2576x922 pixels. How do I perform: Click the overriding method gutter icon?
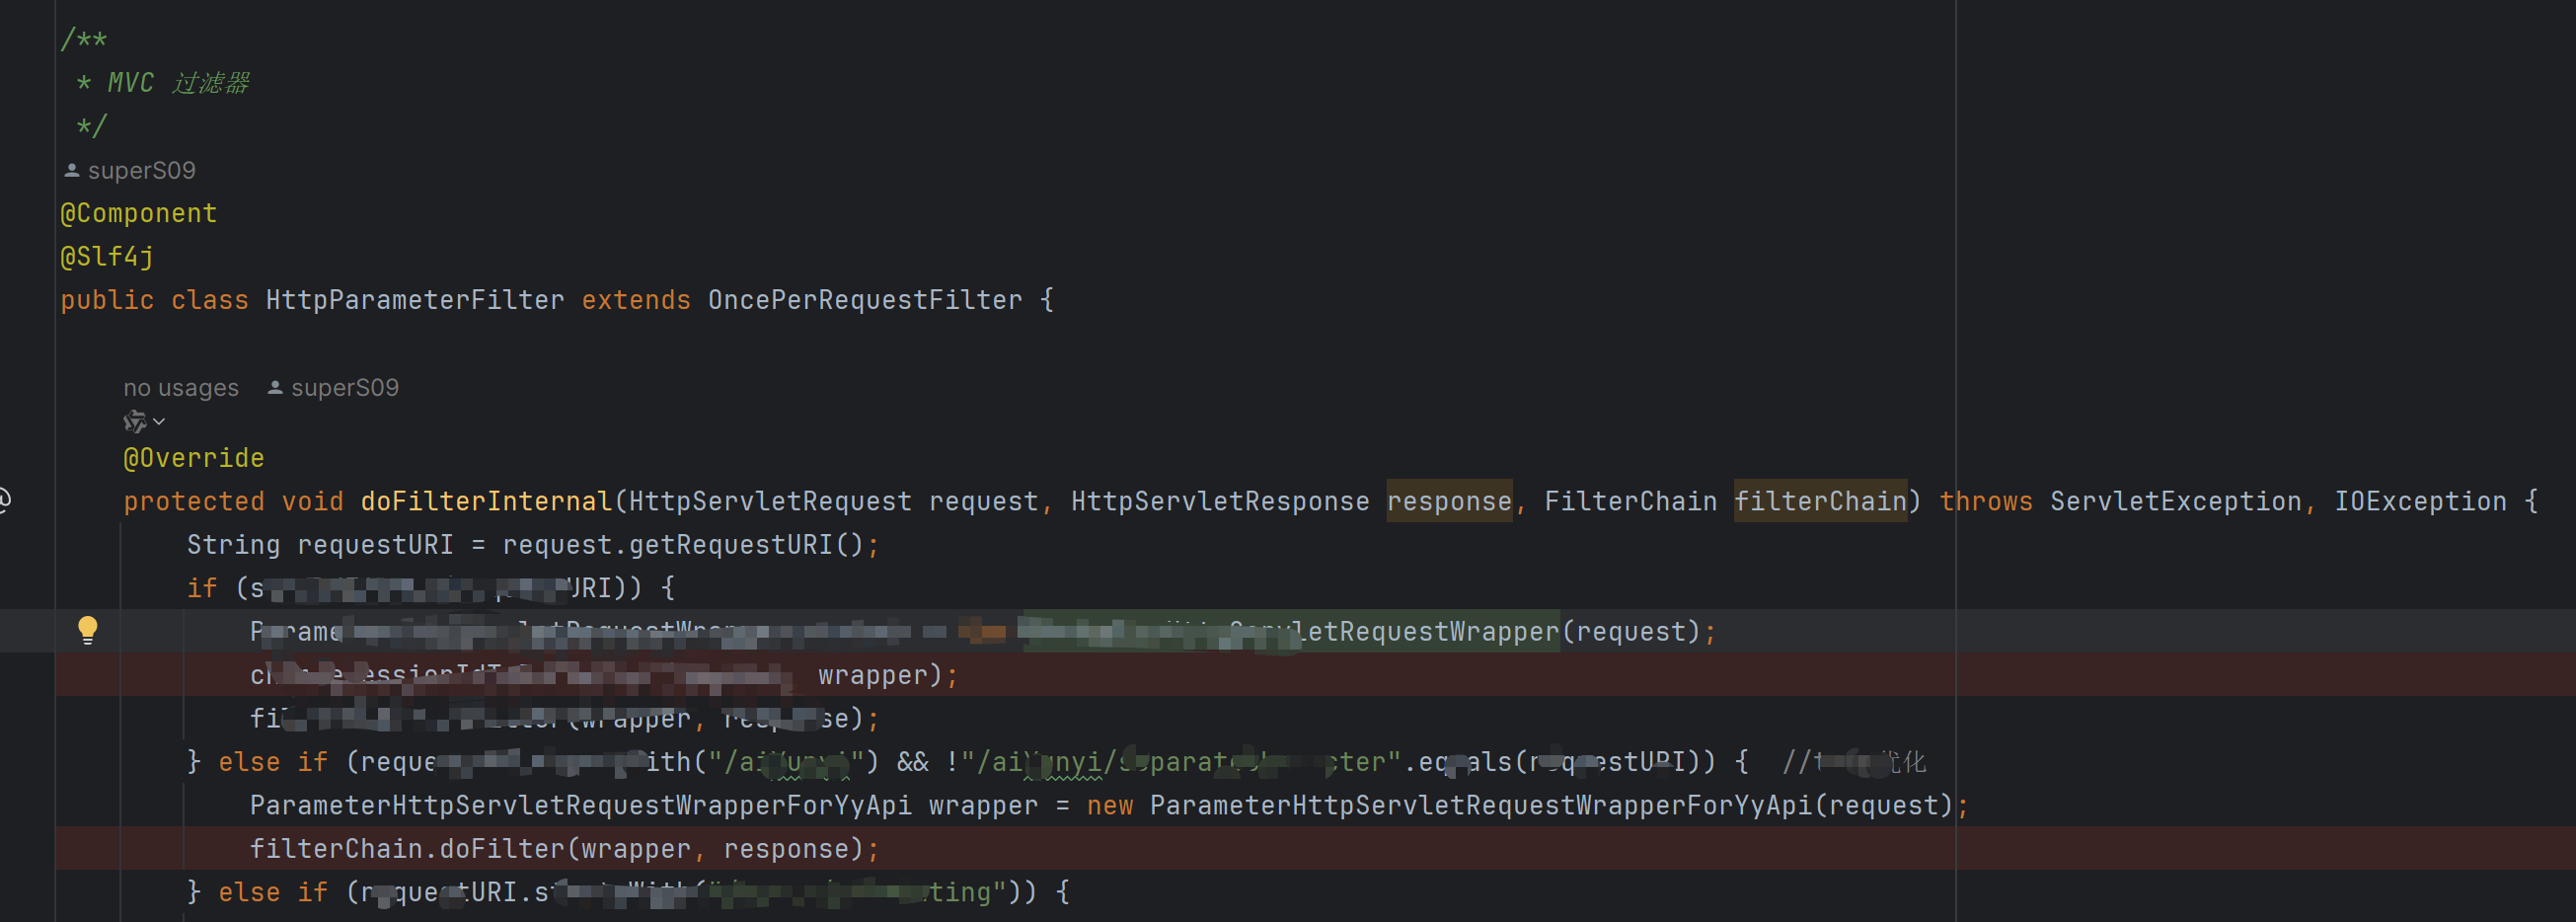4,500
